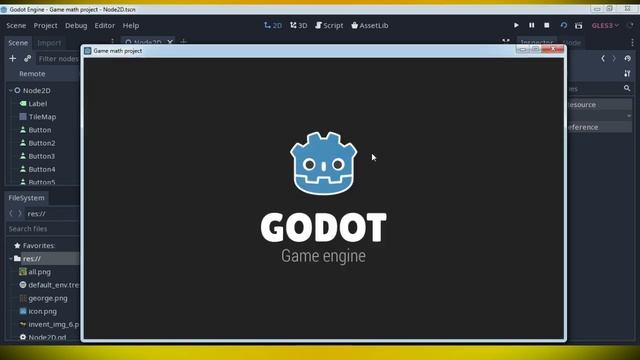Expand the Reference section in Inspector

tap(599, 127)
